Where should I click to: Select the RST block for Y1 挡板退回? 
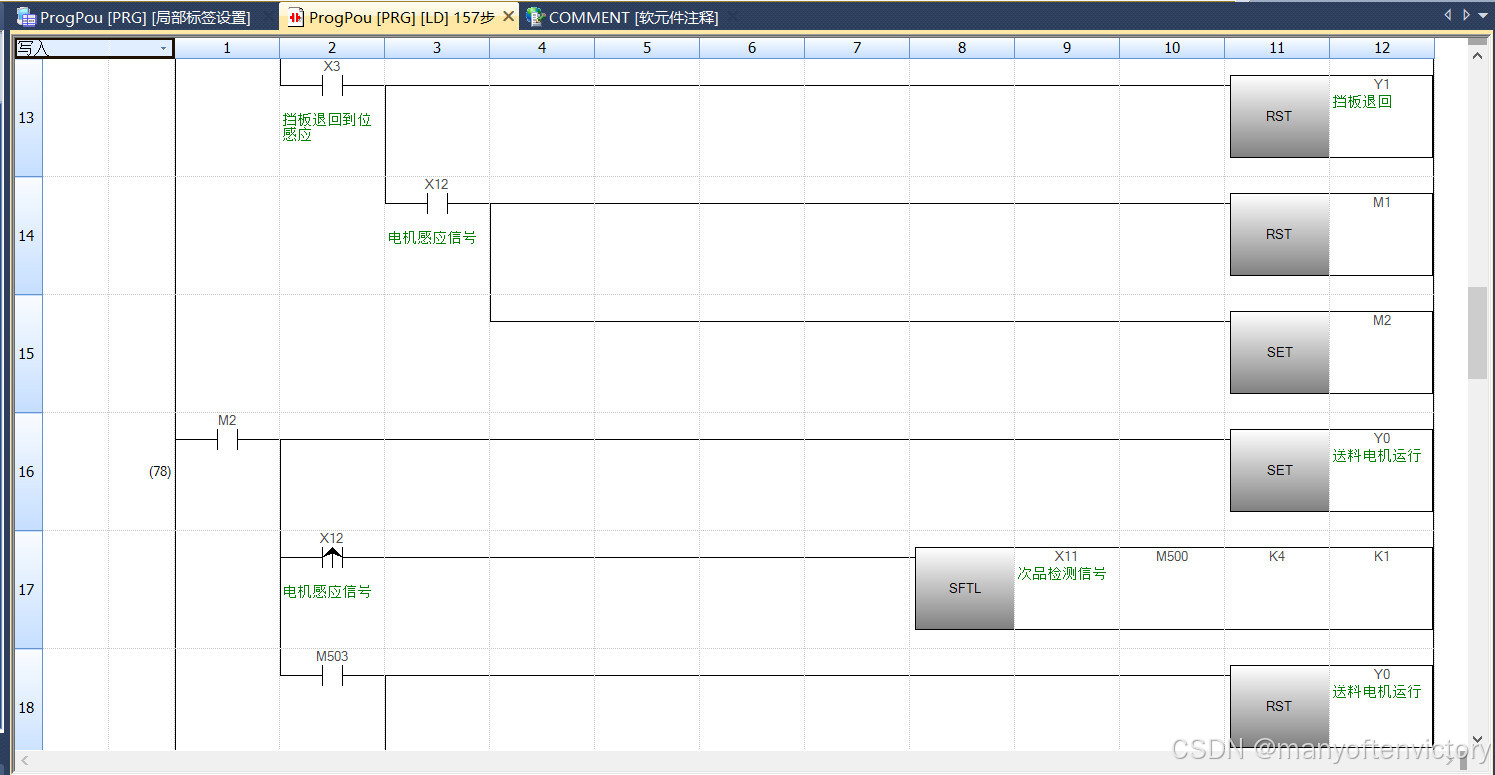click(x=1279, y=116)
